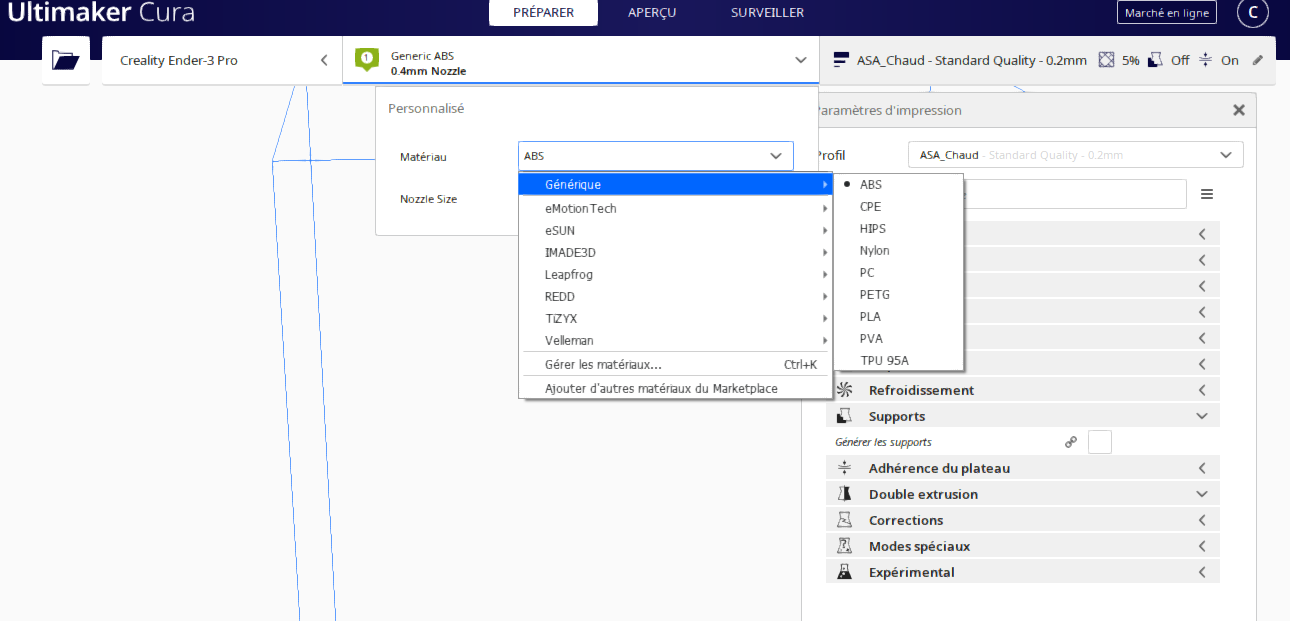1290x621 pixels.
Task: Close the Paramètres d'impression panel
Action: (x=1239, y=110)
